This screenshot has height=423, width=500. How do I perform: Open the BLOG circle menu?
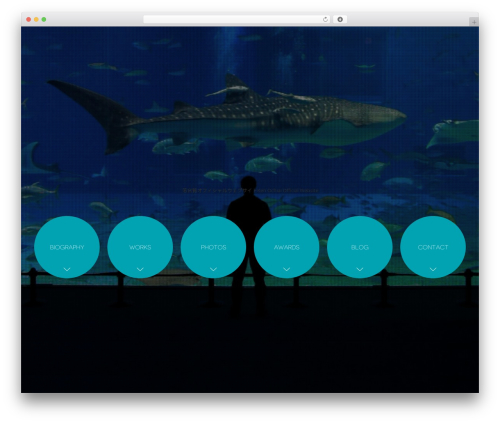pyautogui.click(x=360, y=247)
